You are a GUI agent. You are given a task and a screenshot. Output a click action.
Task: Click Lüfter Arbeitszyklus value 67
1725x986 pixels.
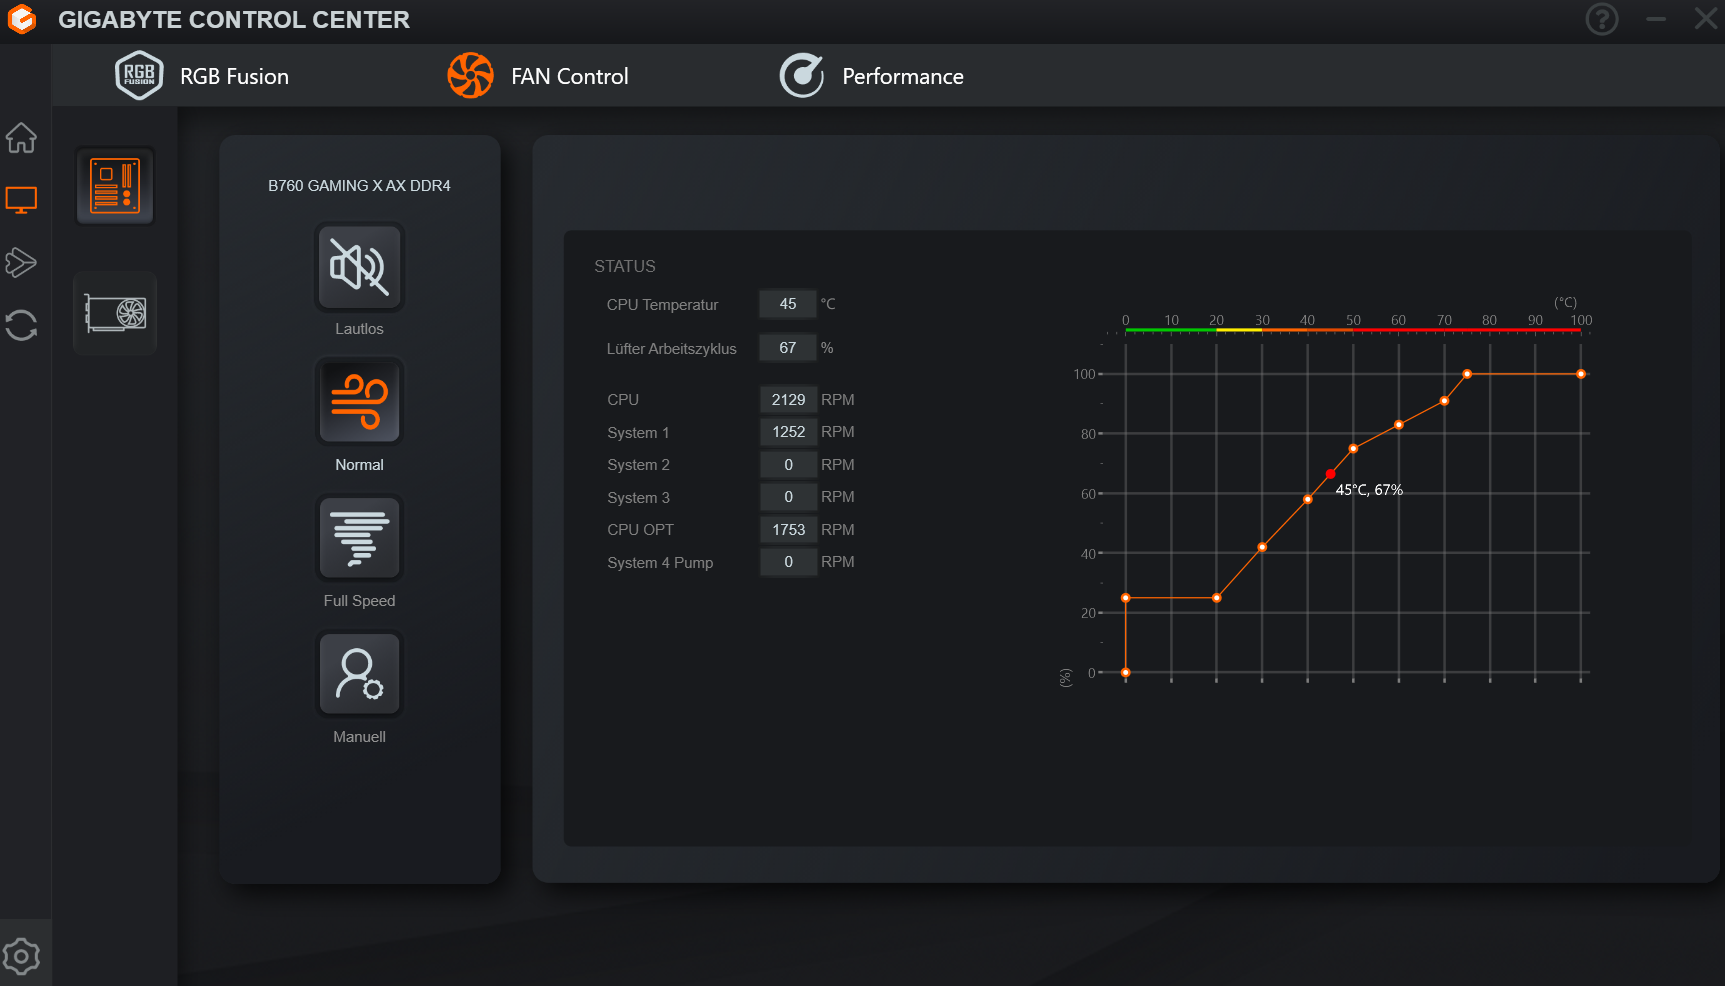pos(788,348)
